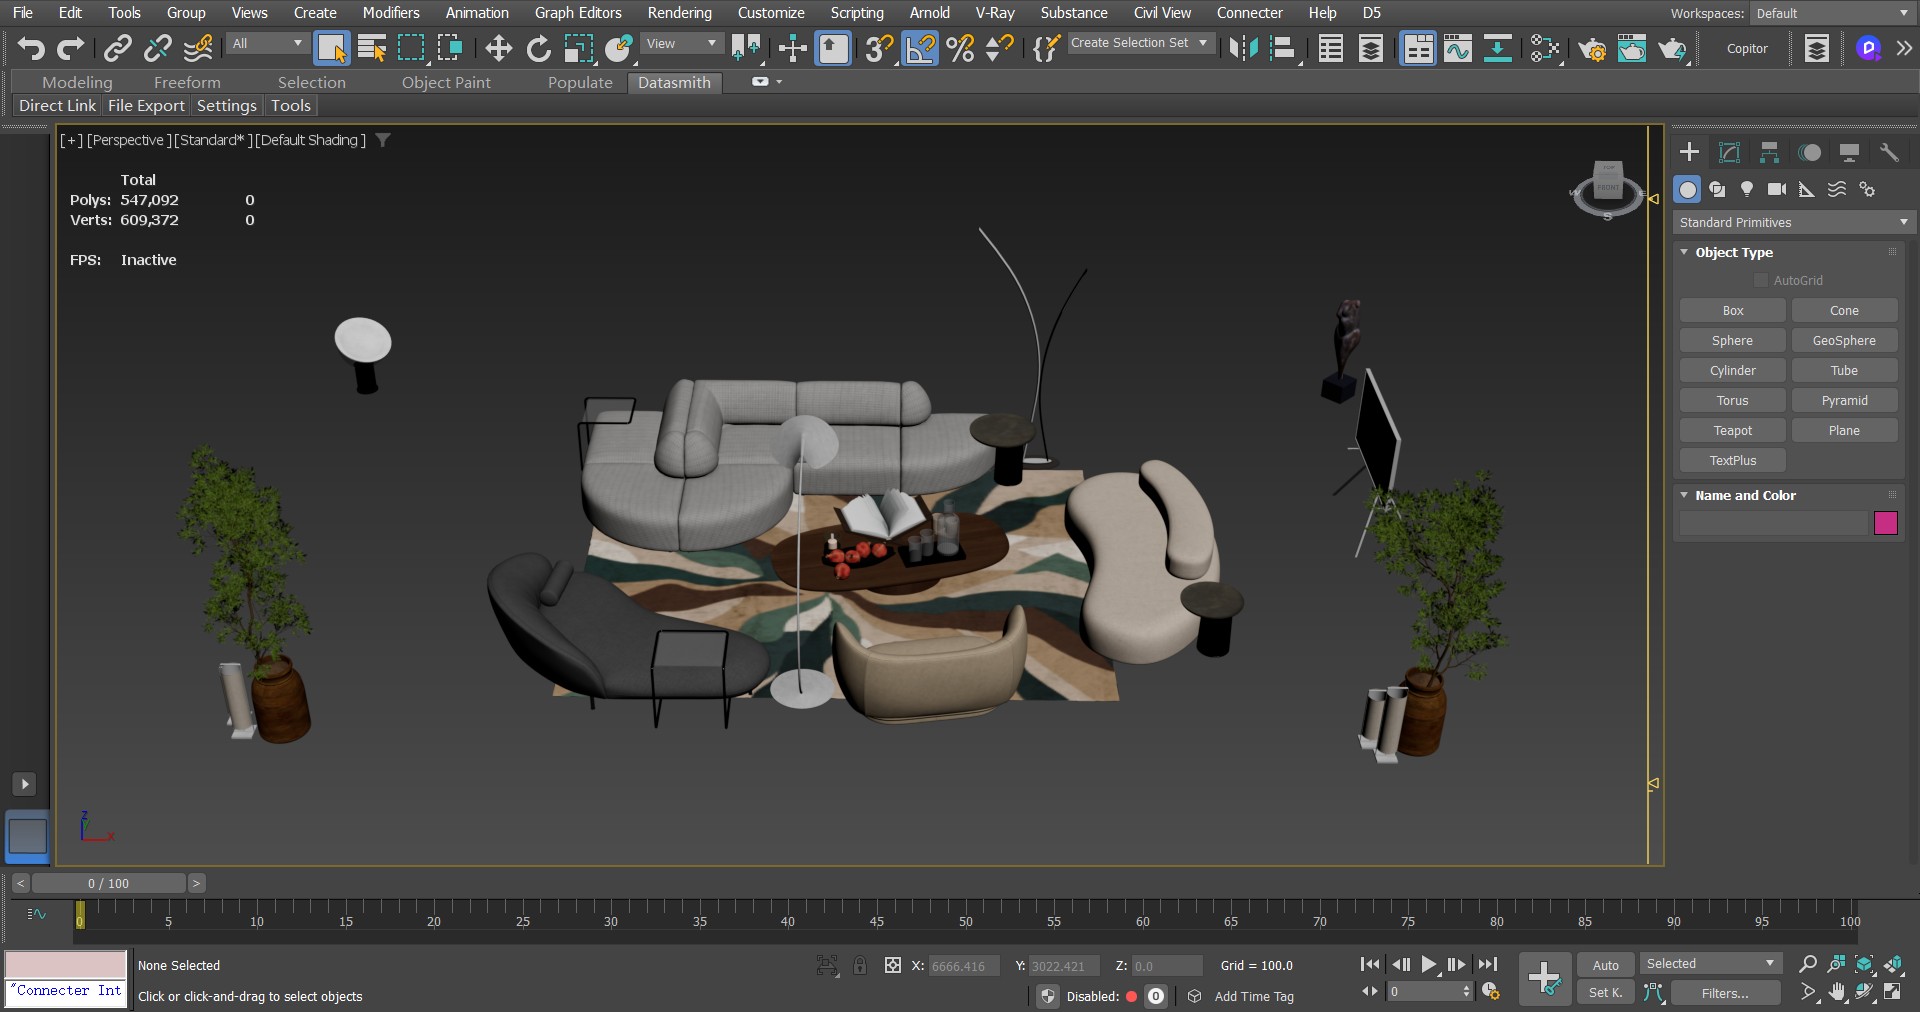The width and height of the screenshot is (1920, 1012).
Task: Open the Standard Primitives dropdown
Action: click(x=1794, y=222)
